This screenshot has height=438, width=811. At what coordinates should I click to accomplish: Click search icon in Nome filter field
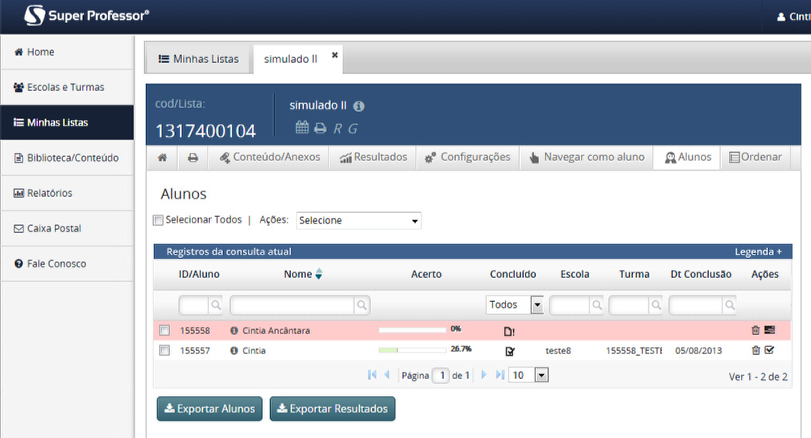[x=361, y=305]
